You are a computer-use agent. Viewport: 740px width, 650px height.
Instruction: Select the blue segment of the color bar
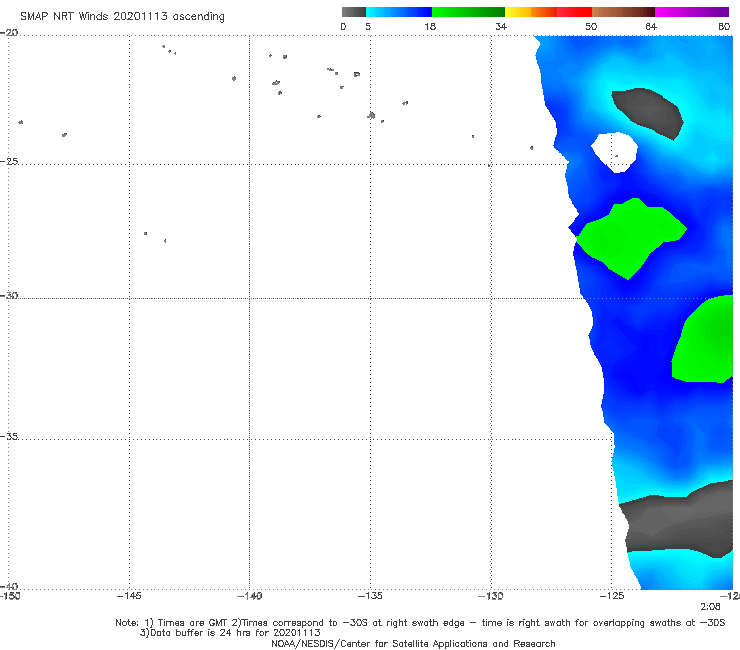[399, 12]
